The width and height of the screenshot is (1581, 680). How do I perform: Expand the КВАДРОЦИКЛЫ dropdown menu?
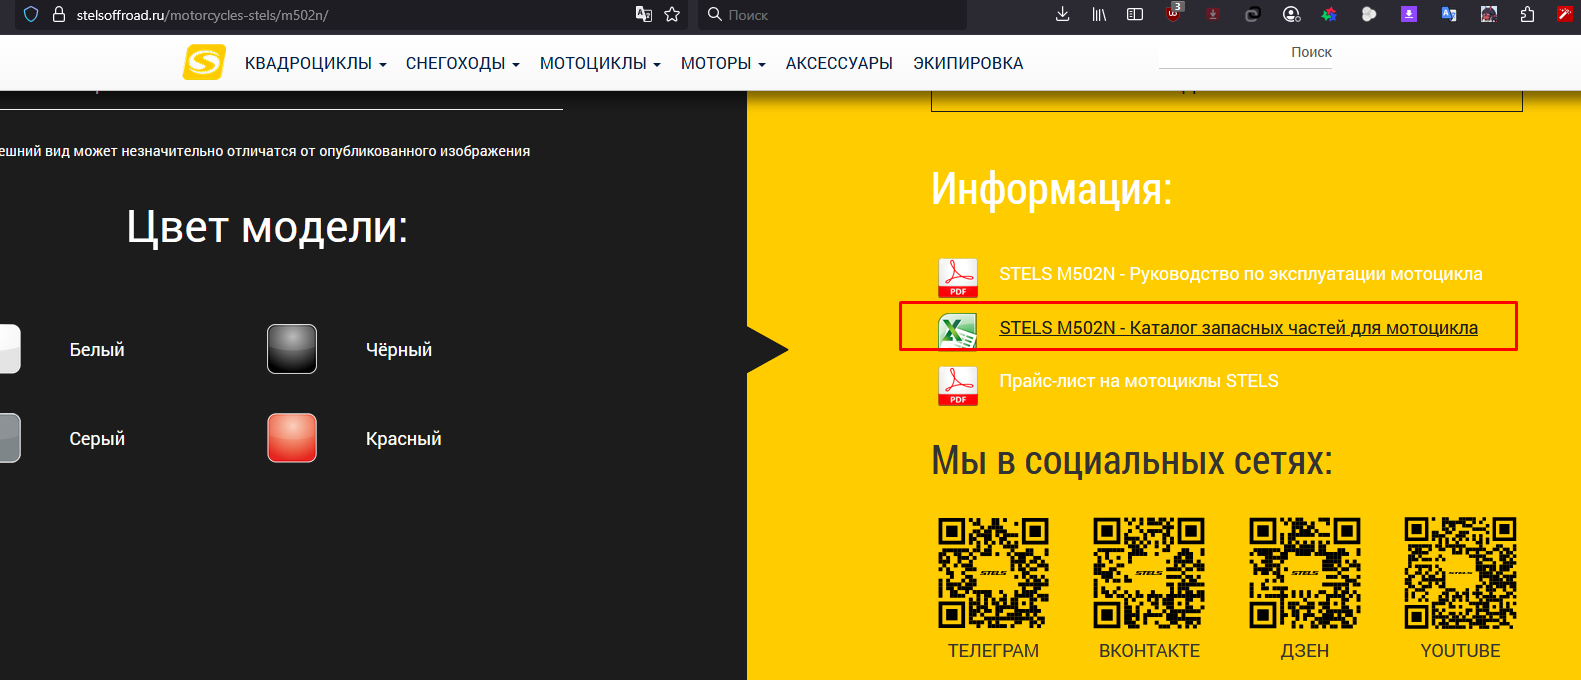315,63
